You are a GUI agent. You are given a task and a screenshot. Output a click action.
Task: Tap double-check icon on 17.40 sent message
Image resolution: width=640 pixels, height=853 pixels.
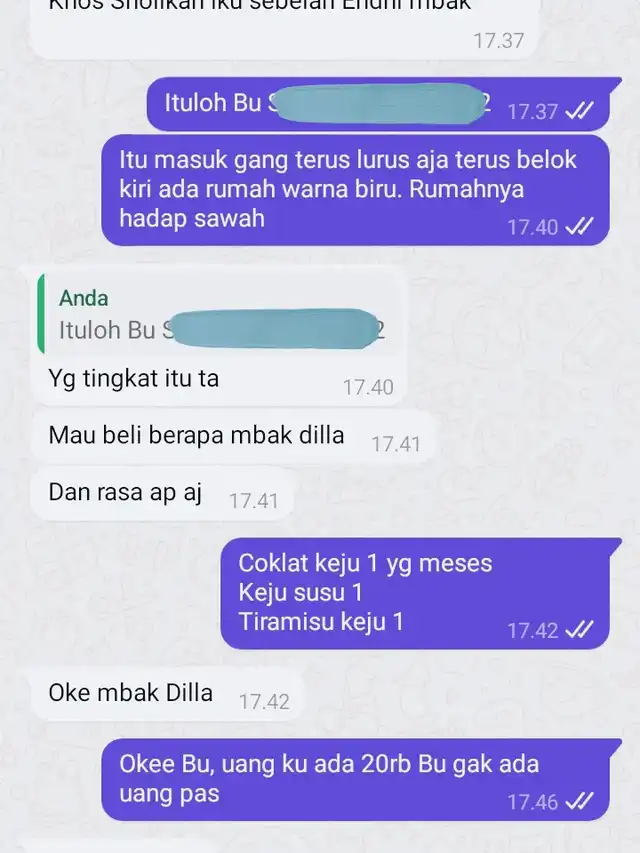click(579, 226)
